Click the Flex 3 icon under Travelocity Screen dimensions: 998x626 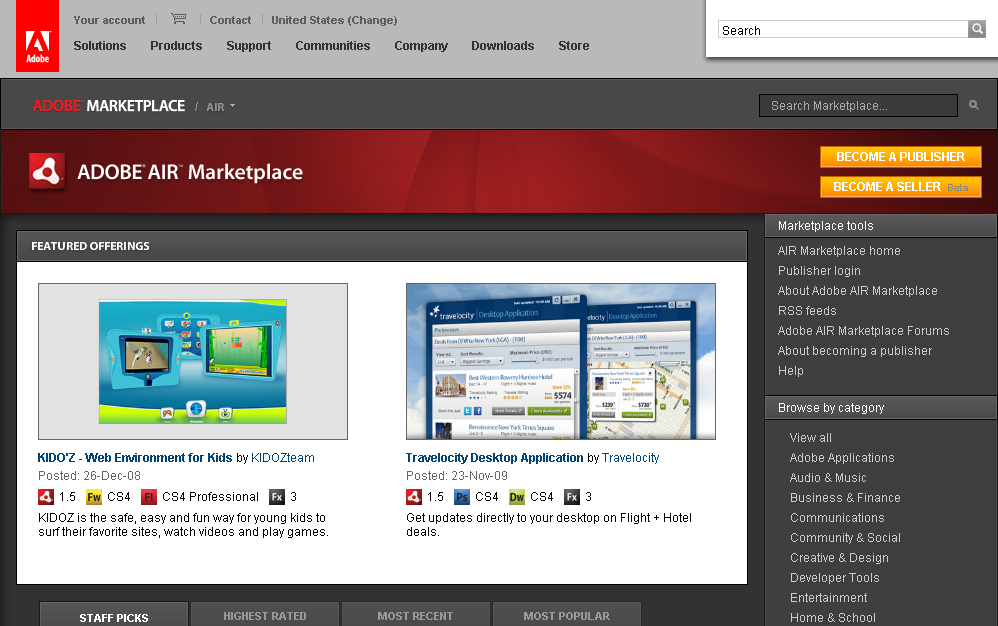tap(572, 497)
